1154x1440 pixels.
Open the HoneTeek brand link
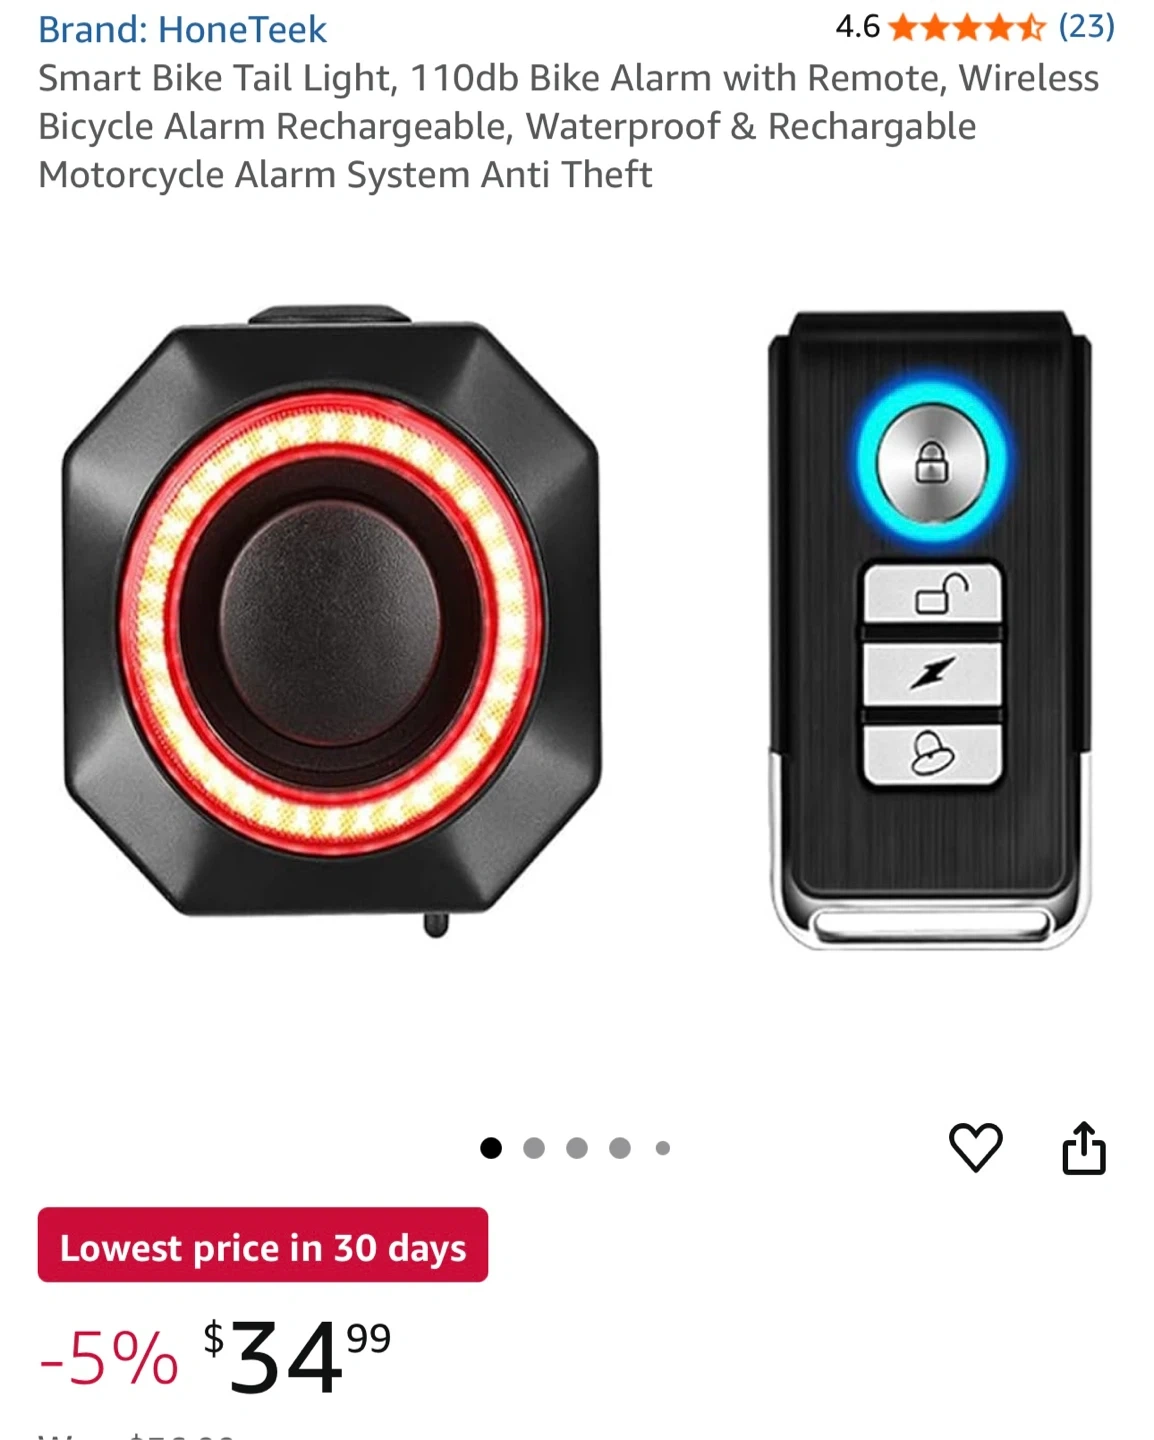coord(182,29)
